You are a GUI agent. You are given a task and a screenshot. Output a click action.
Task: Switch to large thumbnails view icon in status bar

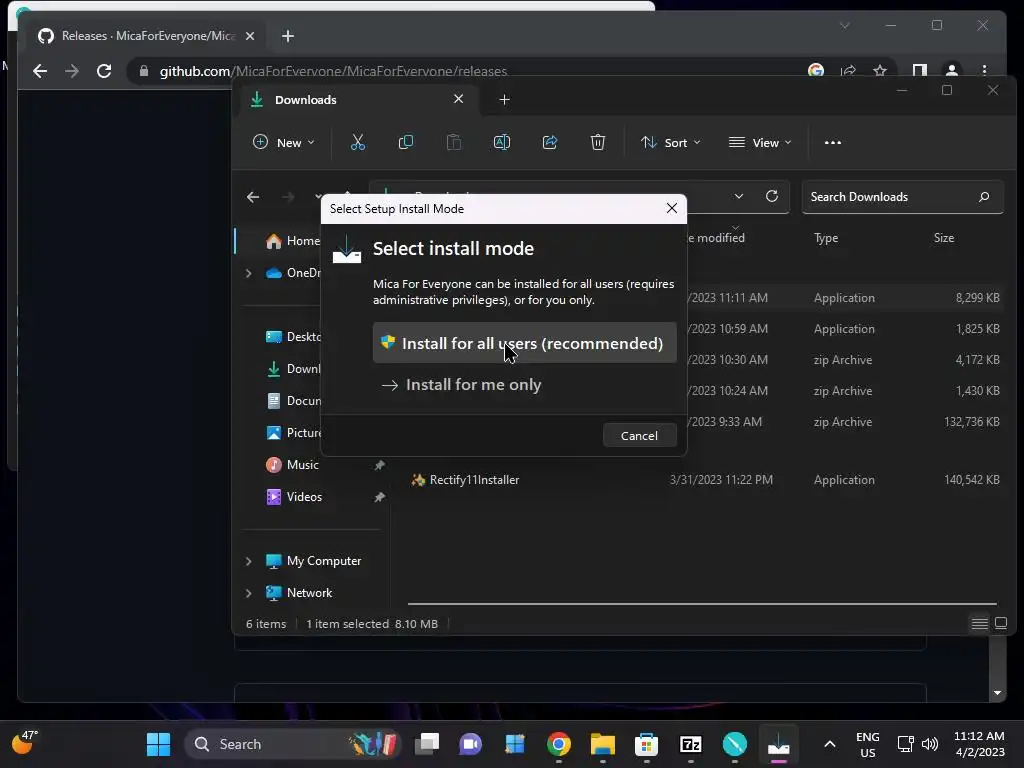point(1000,624)
